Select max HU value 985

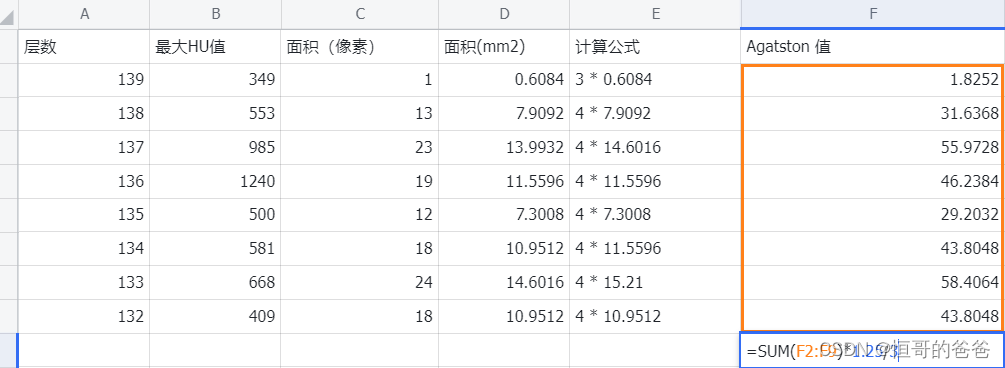pyautogui.click(x=215, y=148)
